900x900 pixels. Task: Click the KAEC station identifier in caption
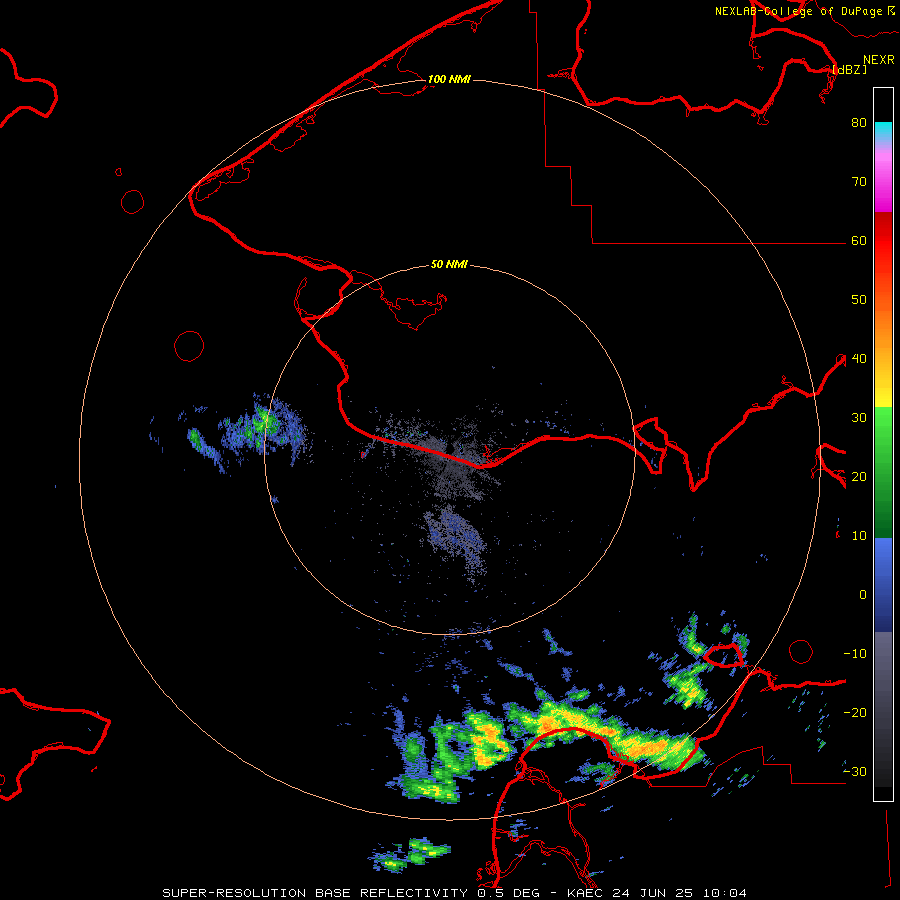587,893
